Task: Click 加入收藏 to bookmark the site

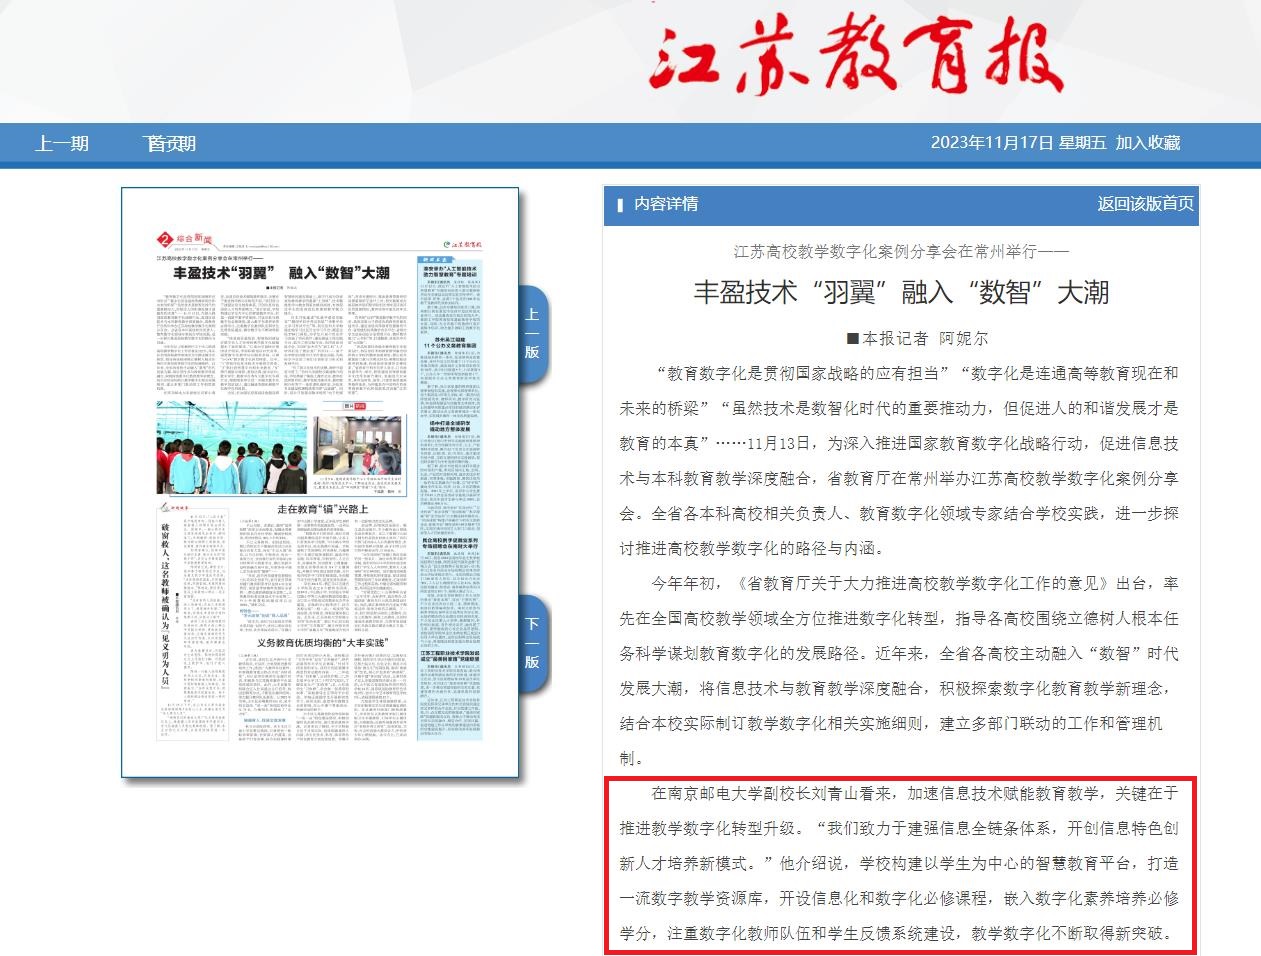Action: coord(1148,143)
